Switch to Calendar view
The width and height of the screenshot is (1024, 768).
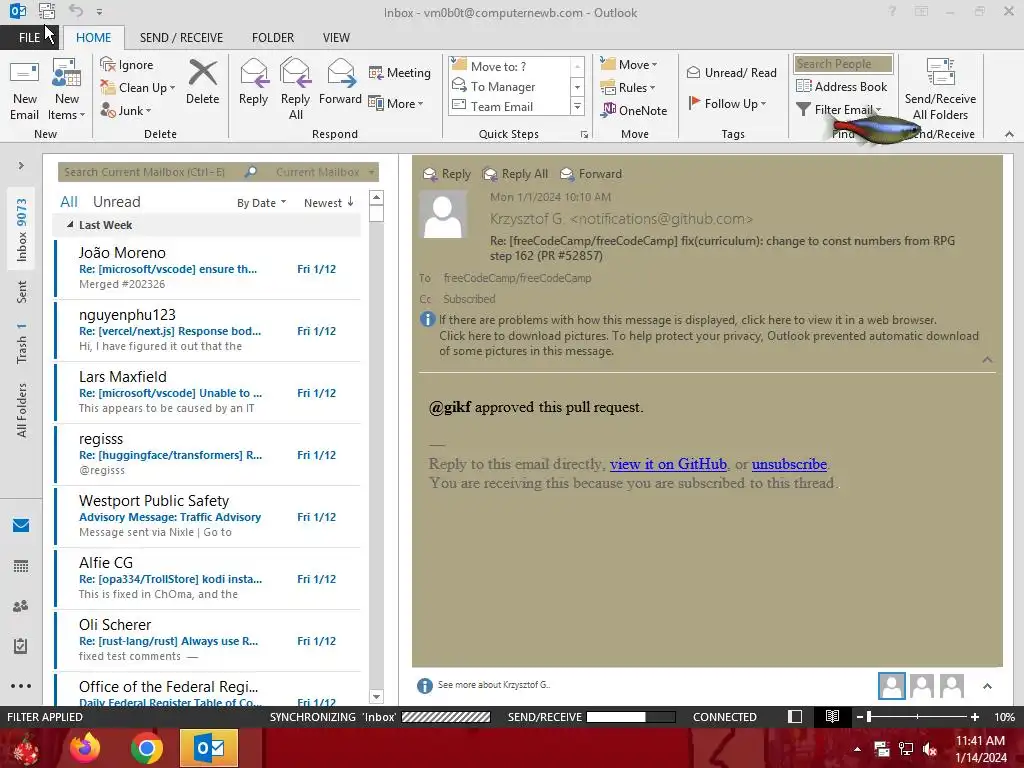tap(21, 566)
